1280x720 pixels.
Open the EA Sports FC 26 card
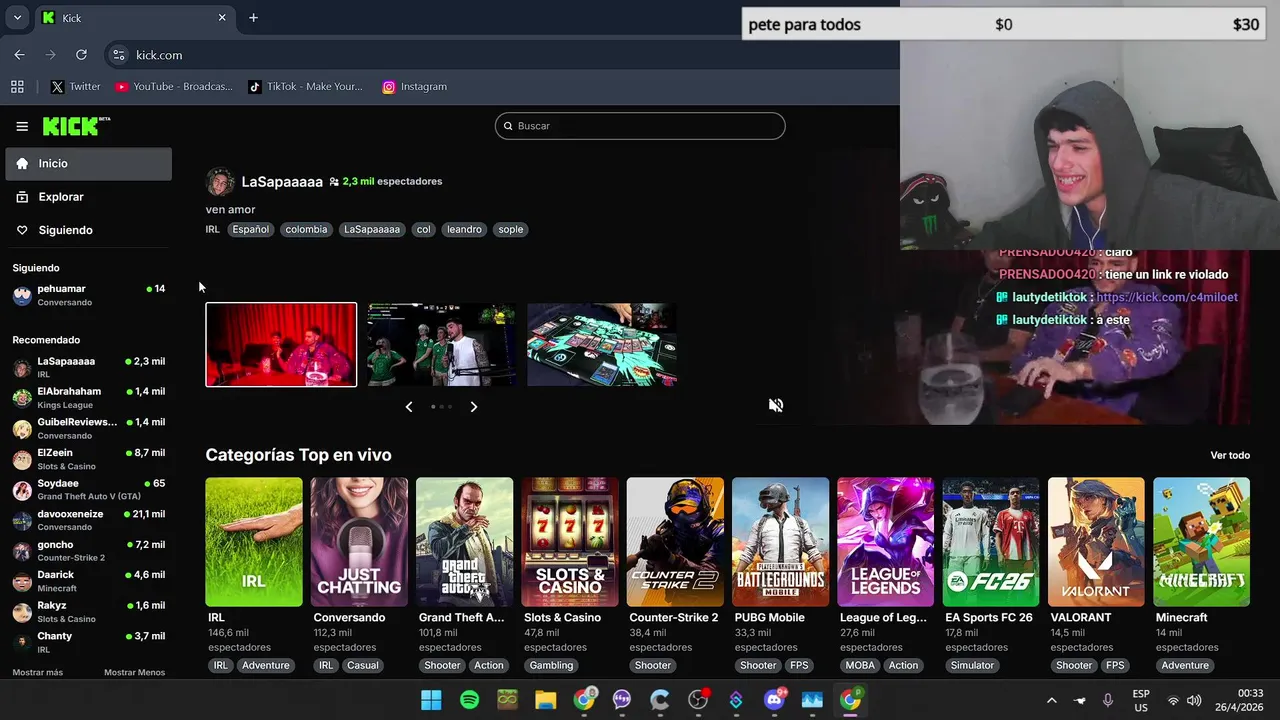coord(991,542)
